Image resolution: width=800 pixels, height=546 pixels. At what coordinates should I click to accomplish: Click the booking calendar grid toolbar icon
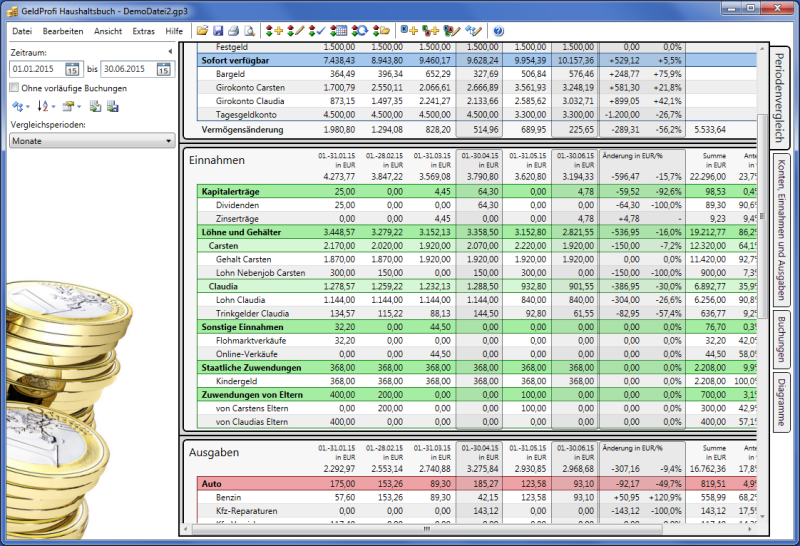point(339,32)
